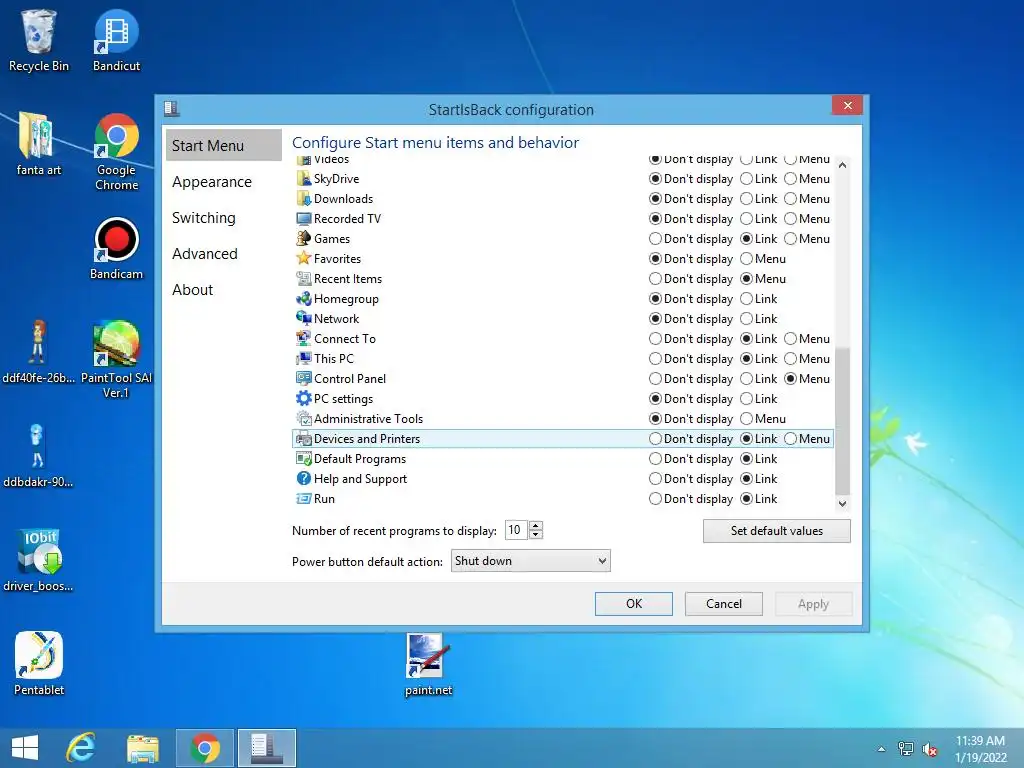
Task: Click the Favorites star icon
Action: (x=304, y=259)
